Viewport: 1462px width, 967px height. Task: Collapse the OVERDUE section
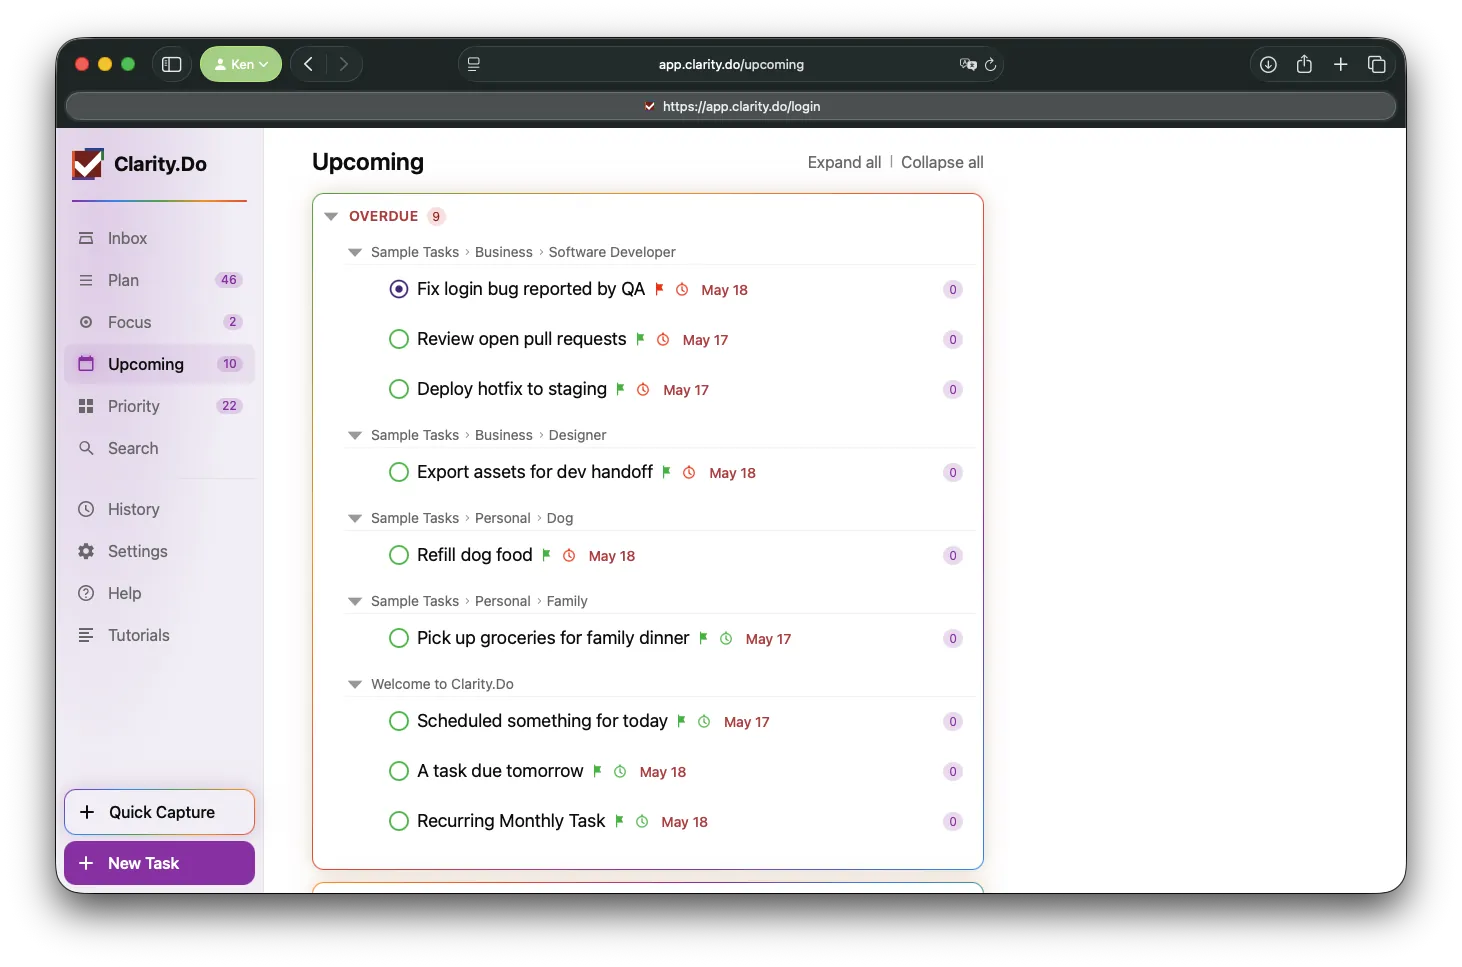pos(331,216)
